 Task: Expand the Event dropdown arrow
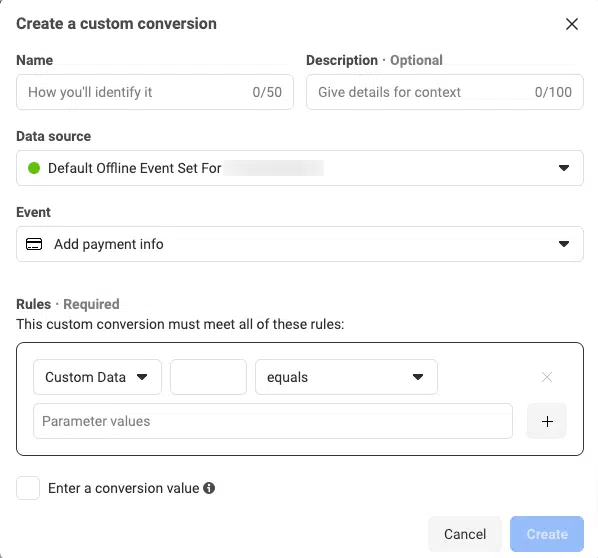coord(564,244)
